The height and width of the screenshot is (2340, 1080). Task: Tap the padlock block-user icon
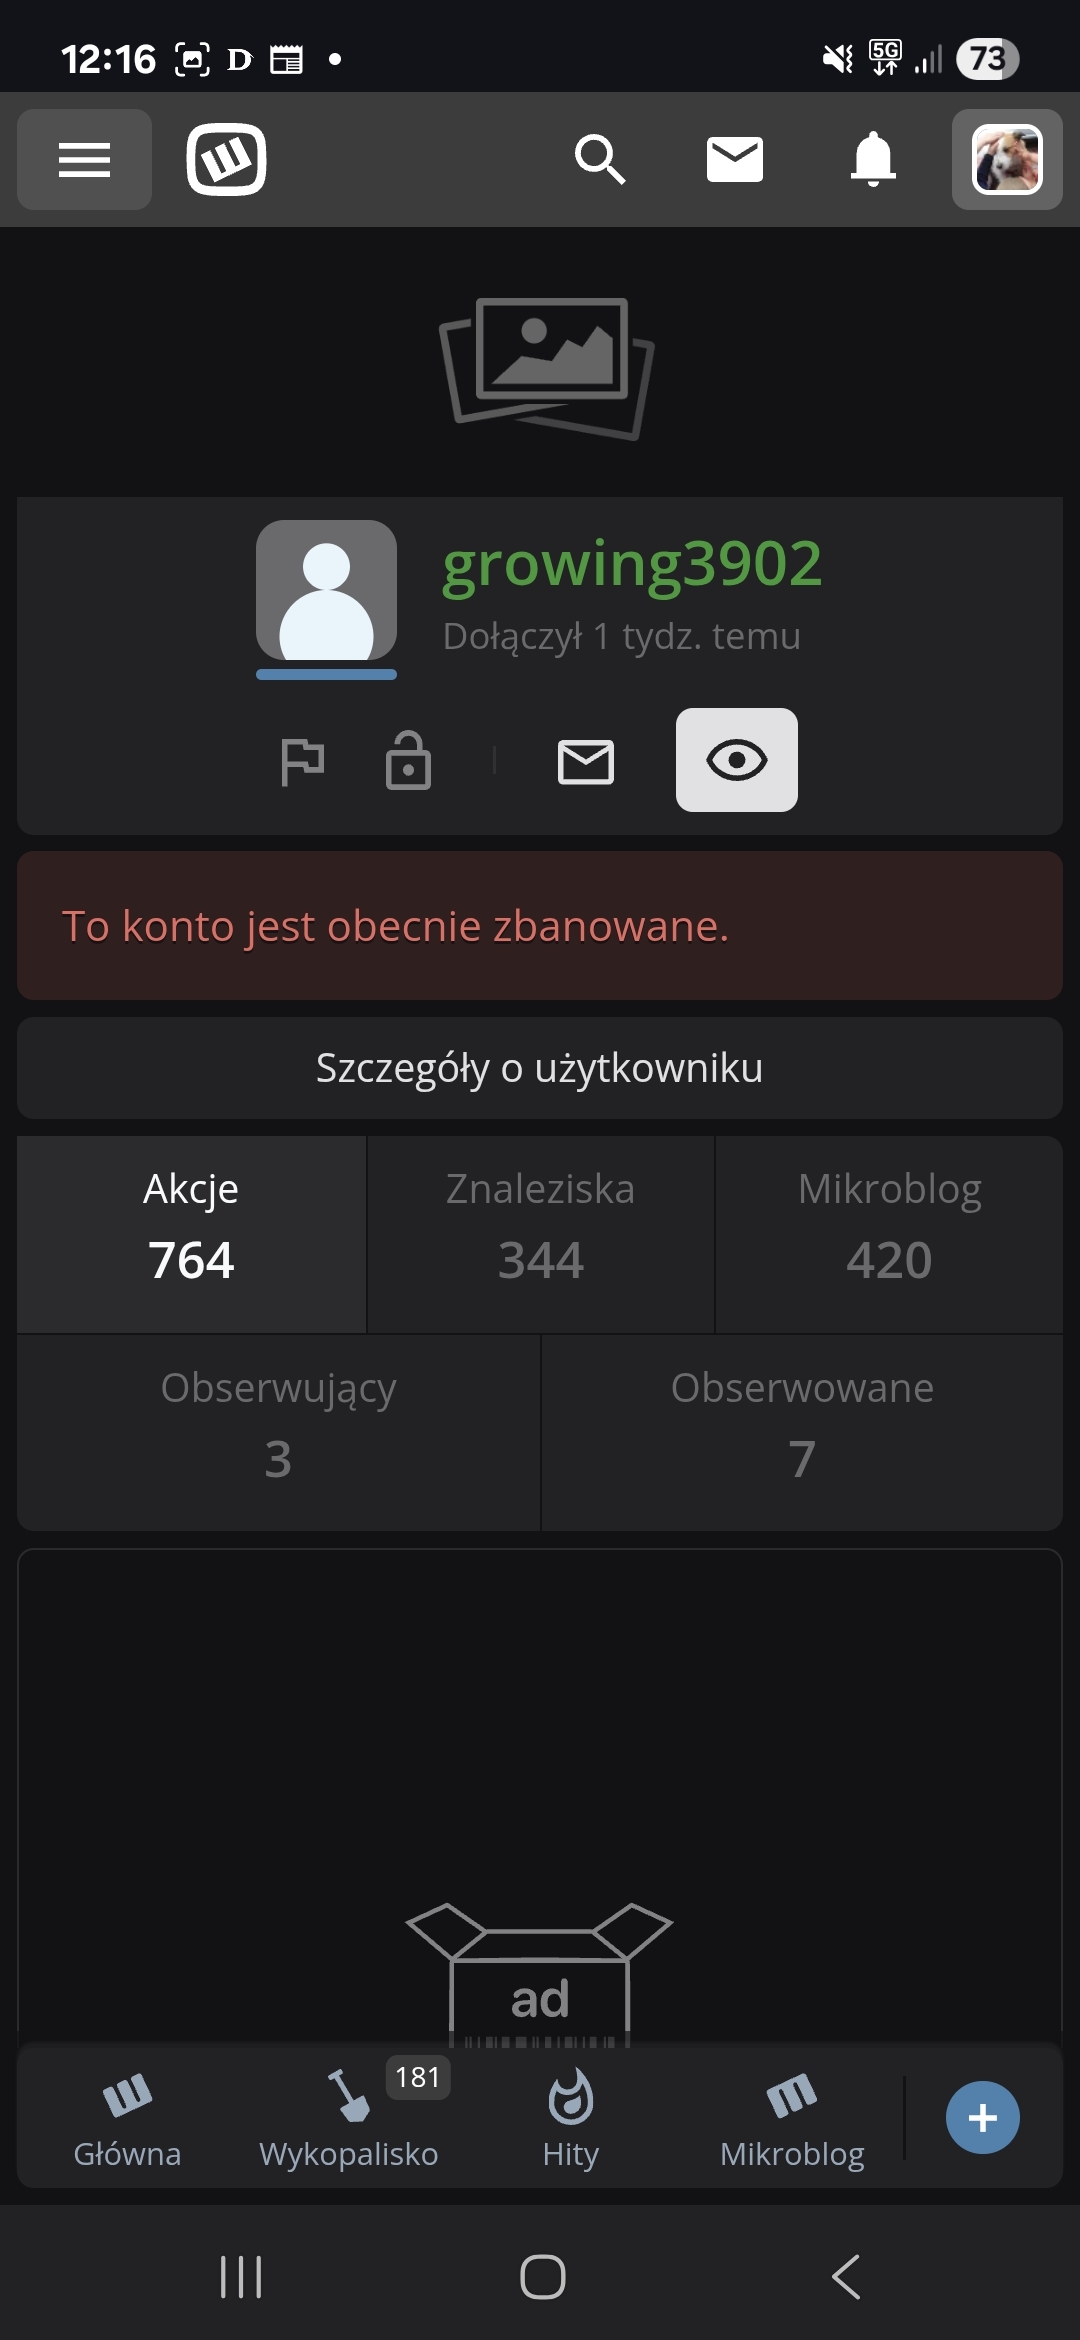pos(408,762)
